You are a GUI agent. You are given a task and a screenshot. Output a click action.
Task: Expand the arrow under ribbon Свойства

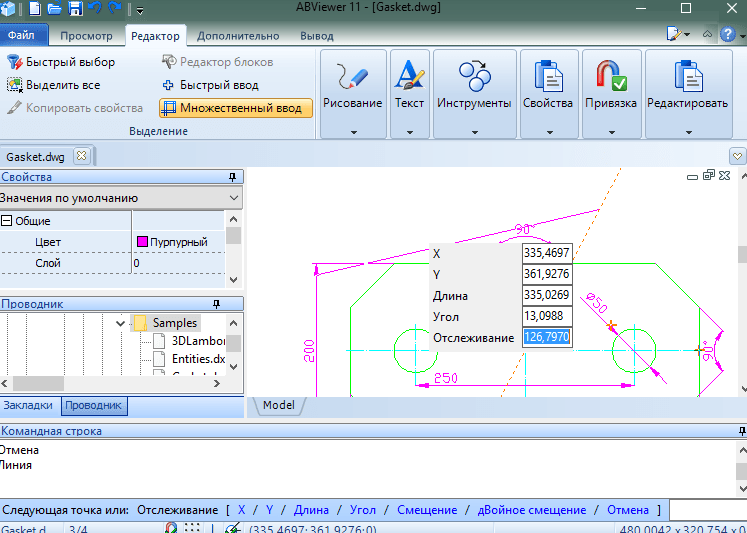pos(549,132)
